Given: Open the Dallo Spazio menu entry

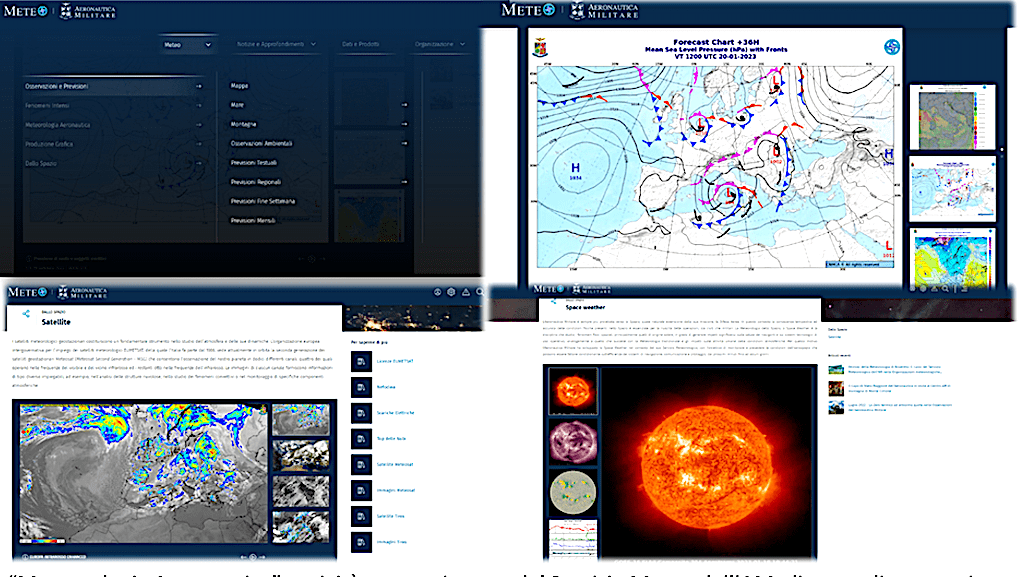Looking at the screenshot, I should (x=41, y=163).
